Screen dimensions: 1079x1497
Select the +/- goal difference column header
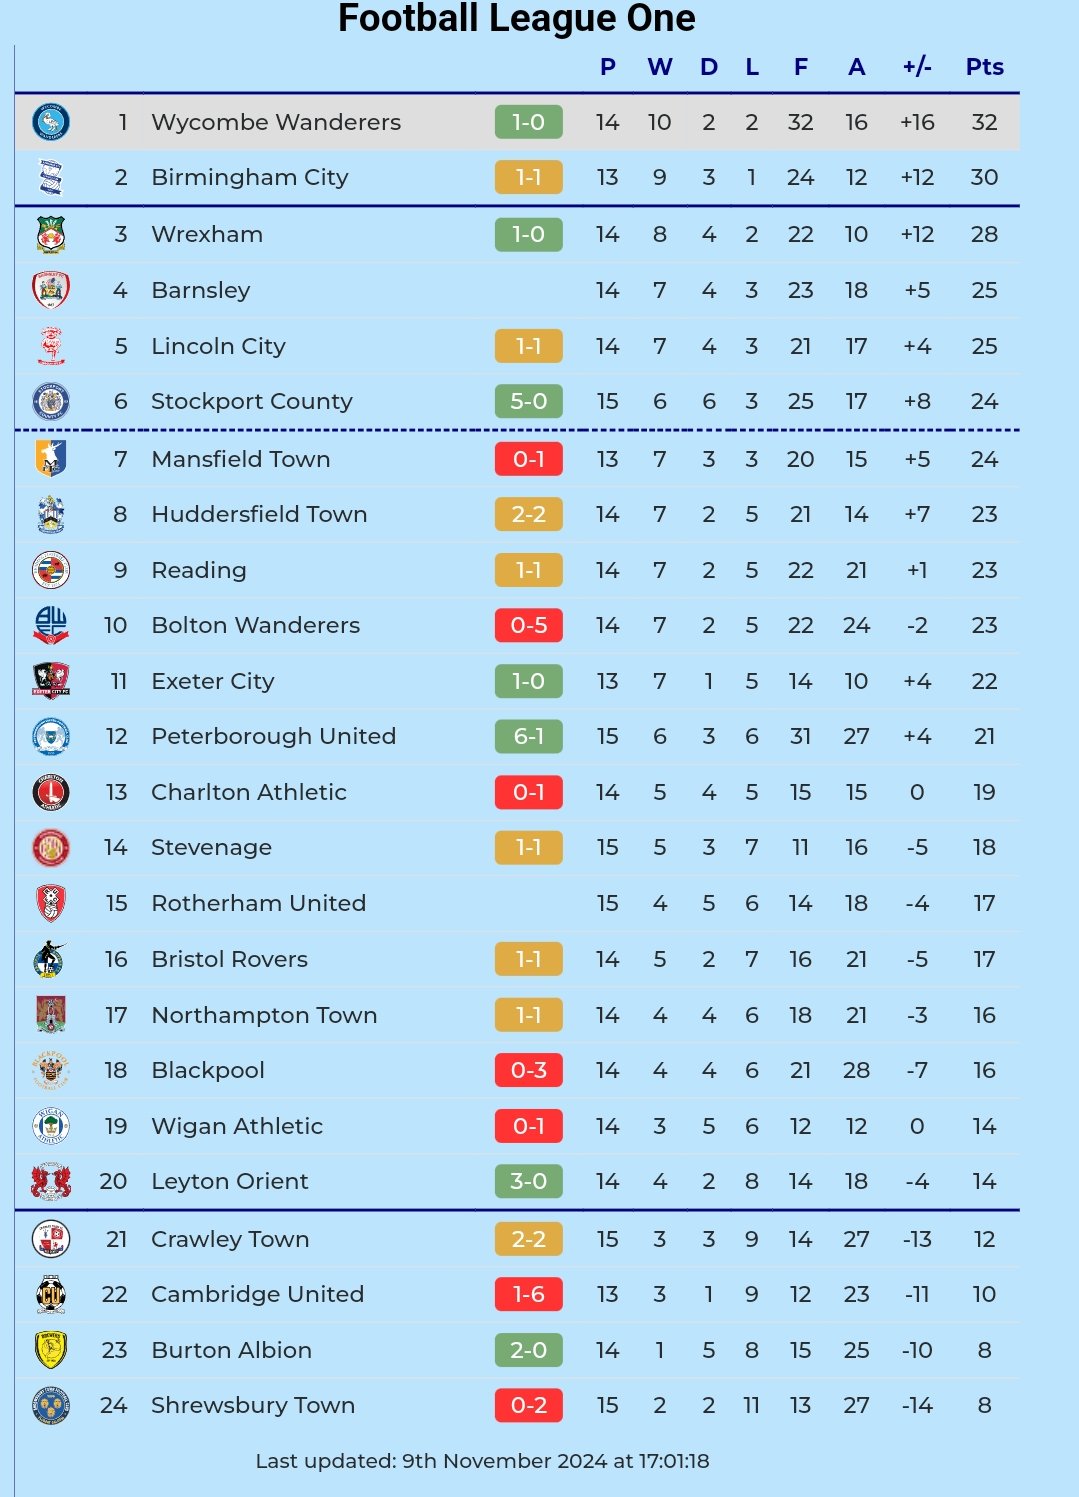916,67
